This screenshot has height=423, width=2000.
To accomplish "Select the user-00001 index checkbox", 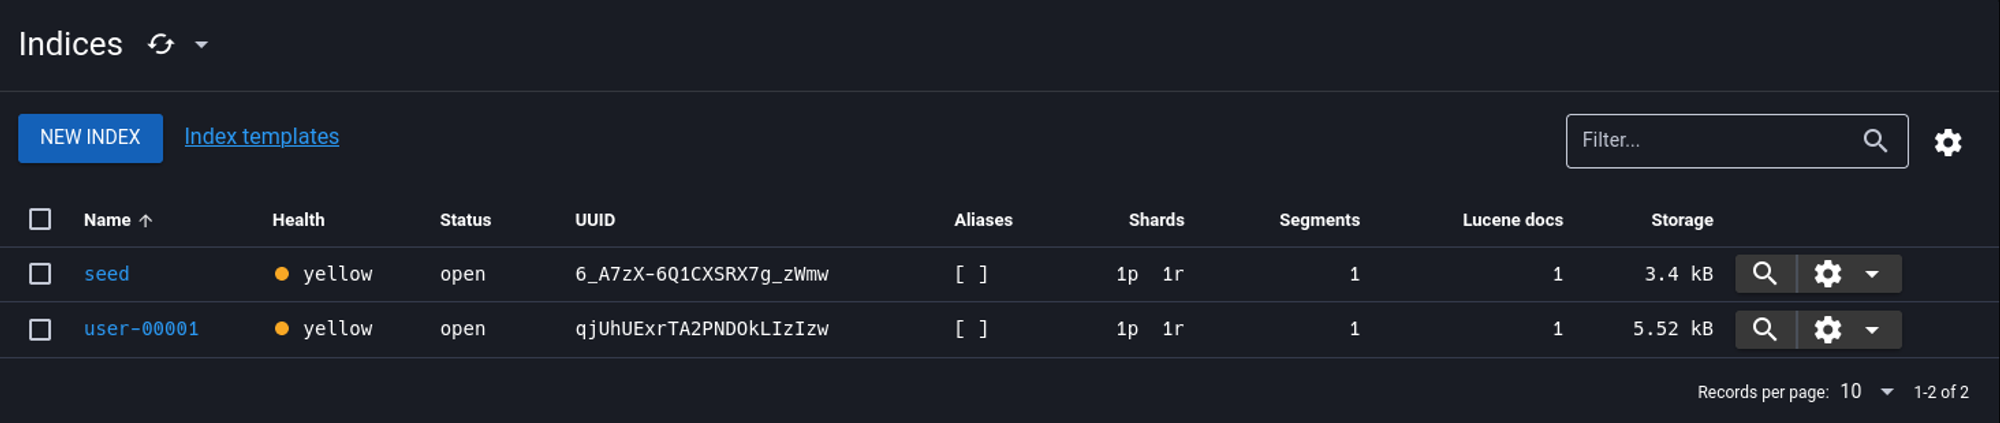I will point(40,329).
